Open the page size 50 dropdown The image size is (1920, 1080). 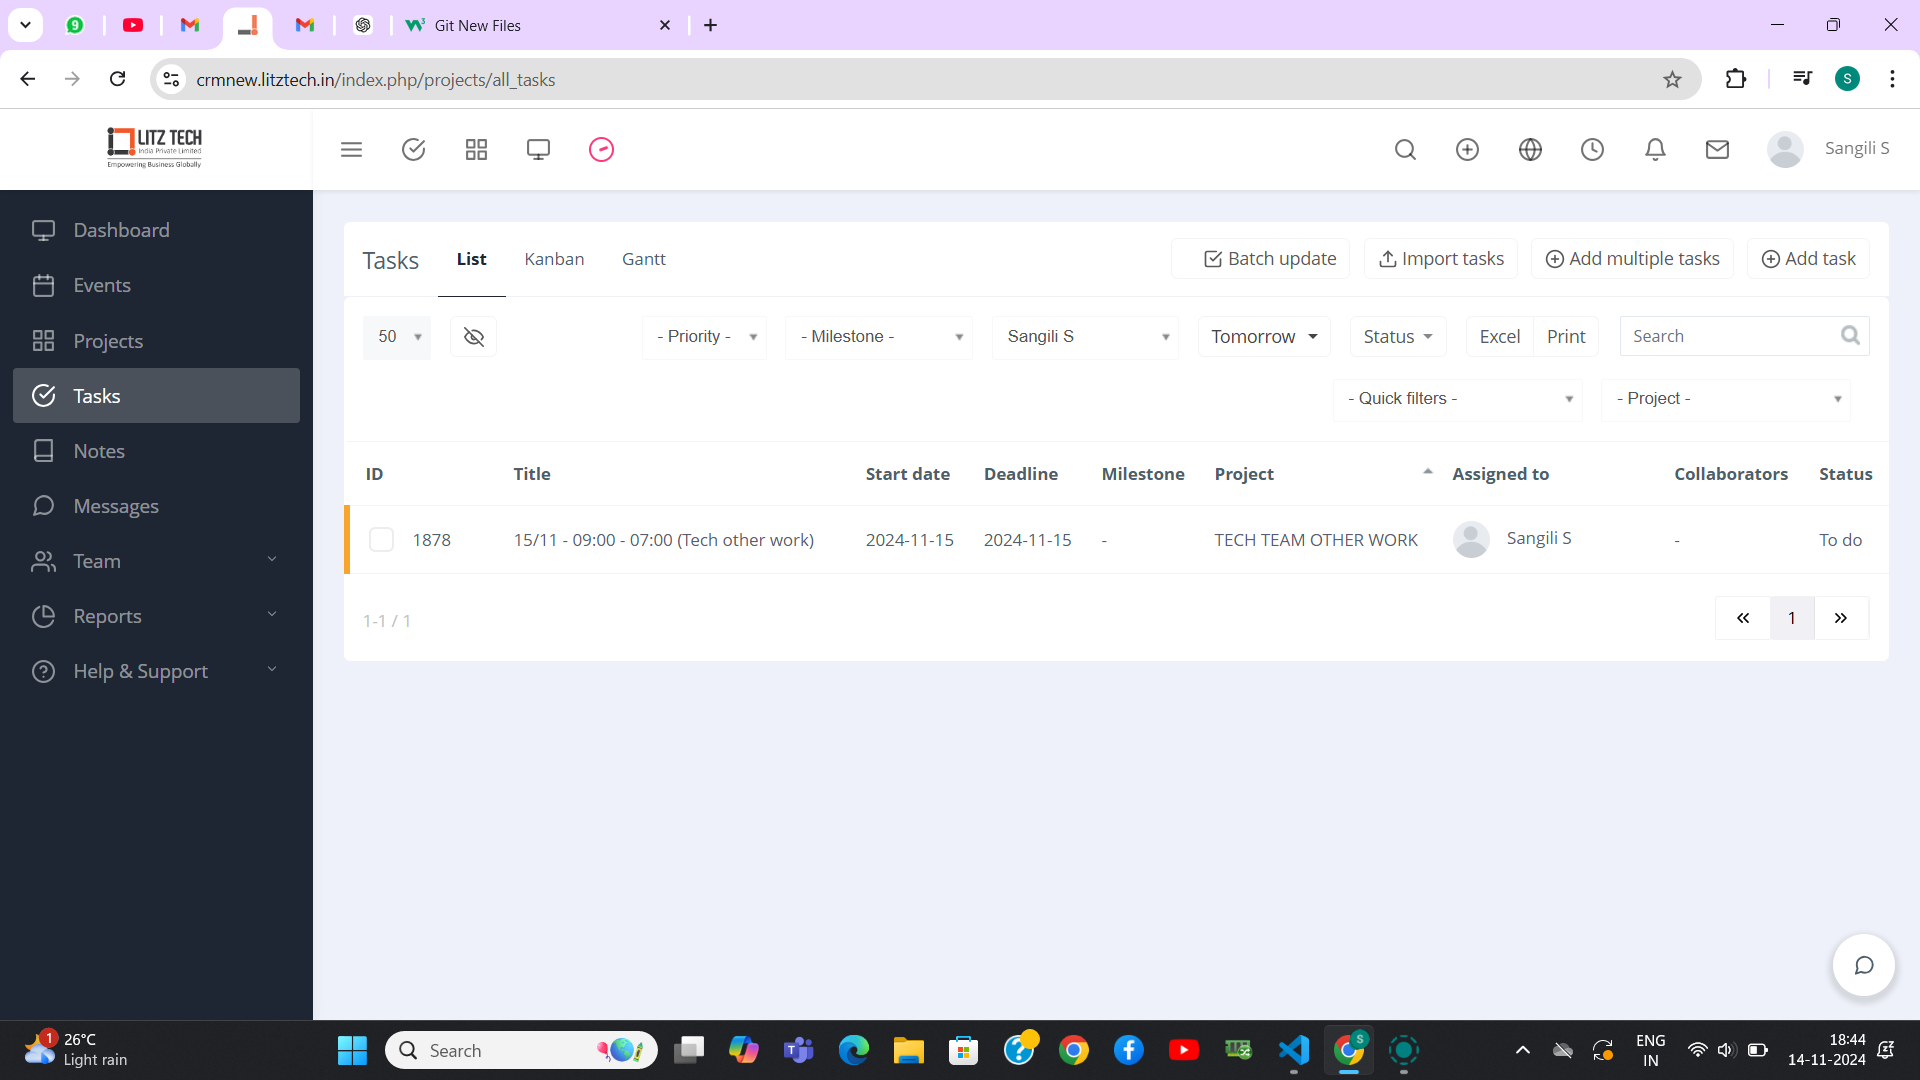pos(397,337)
